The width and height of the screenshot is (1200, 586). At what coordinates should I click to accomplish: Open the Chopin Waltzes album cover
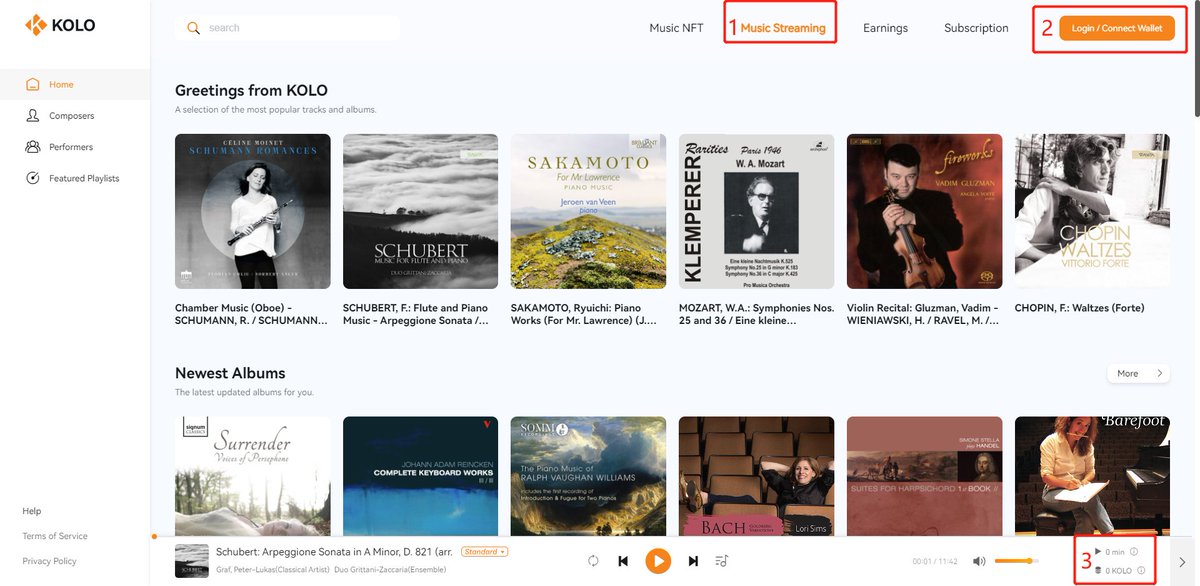click(1092, 211)
